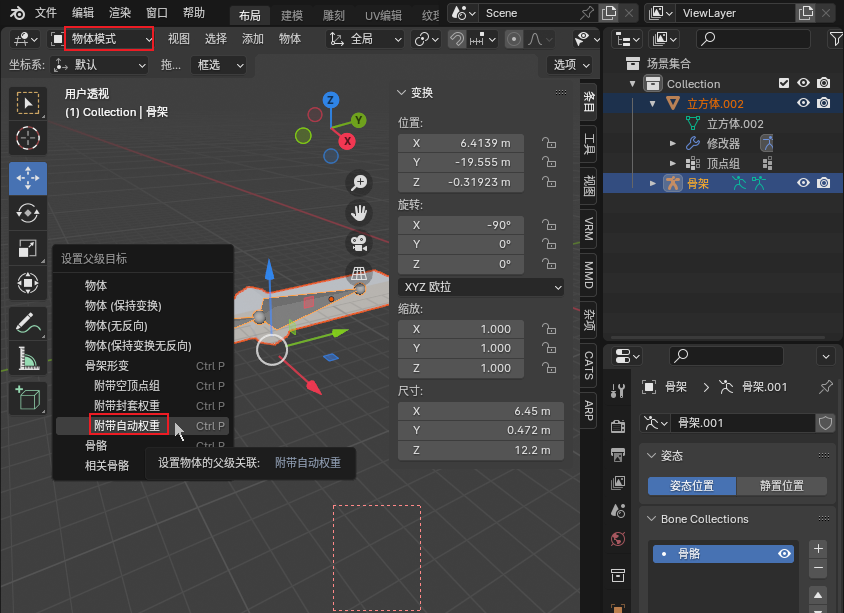This screenshot has height=613, width=844.
Task: Pick the Annotate pencil tool
Action: [28, 322]
